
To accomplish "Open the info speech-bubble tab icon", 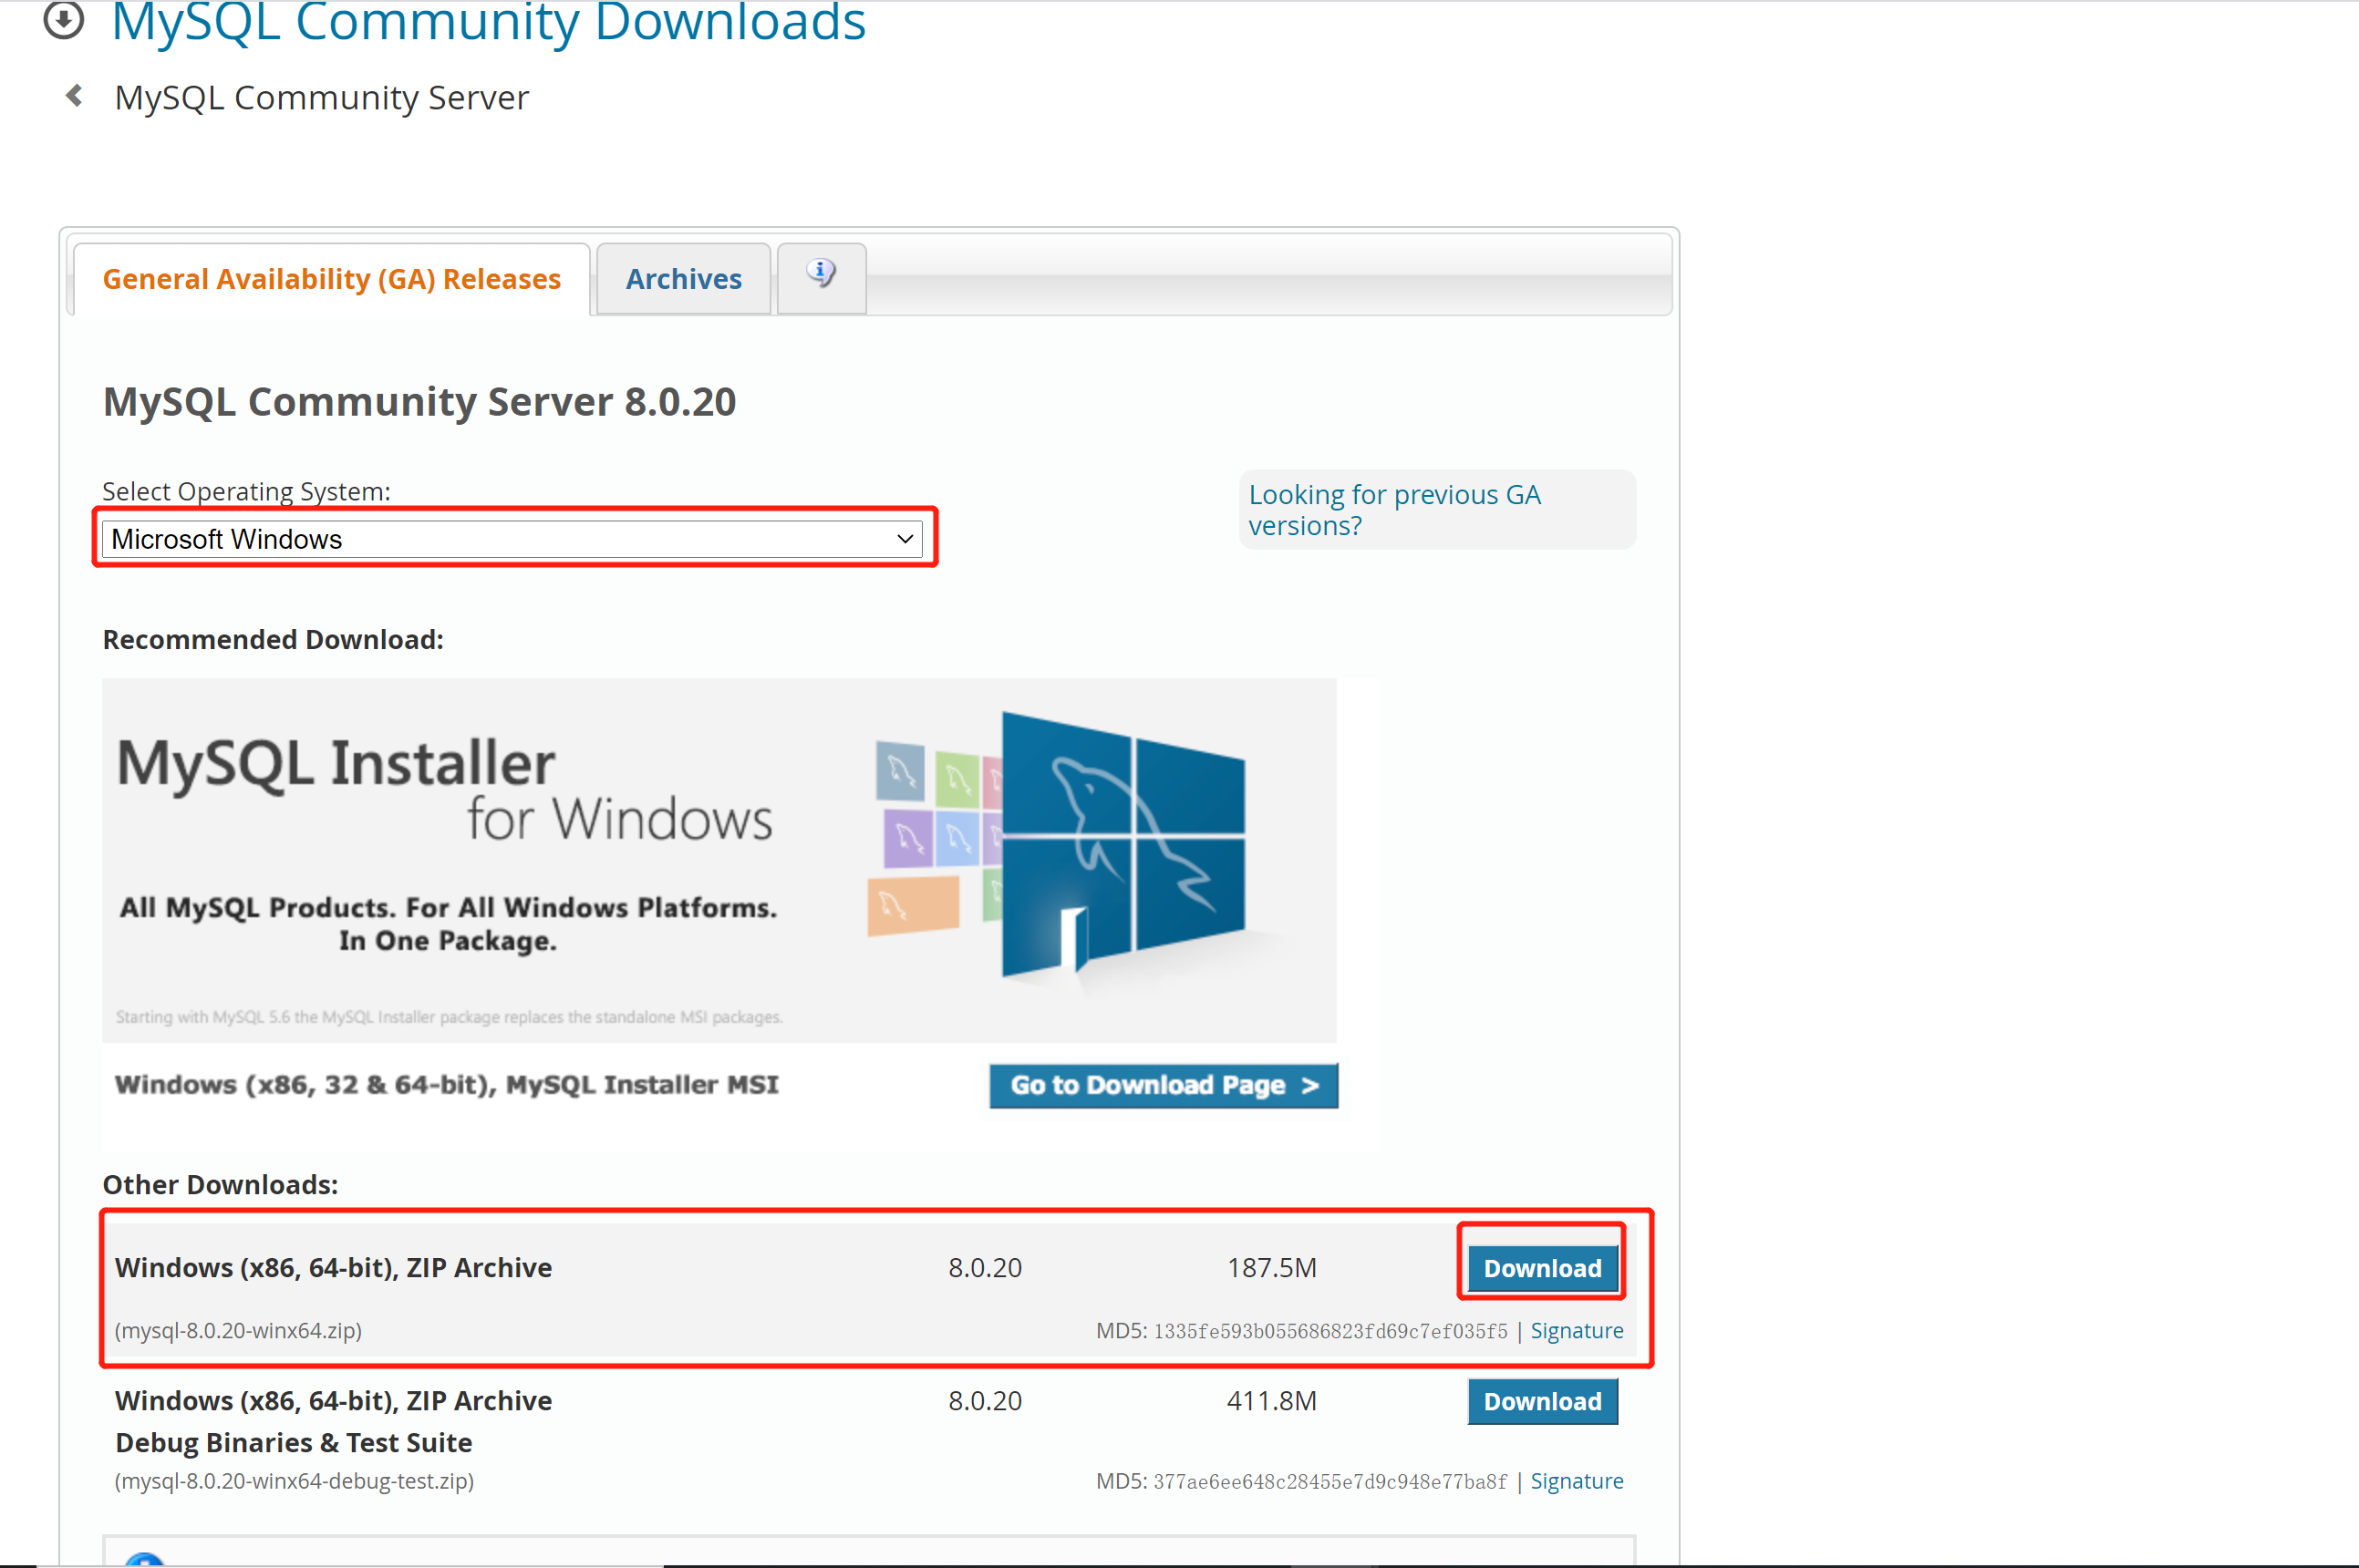I will tap(821, 273).
